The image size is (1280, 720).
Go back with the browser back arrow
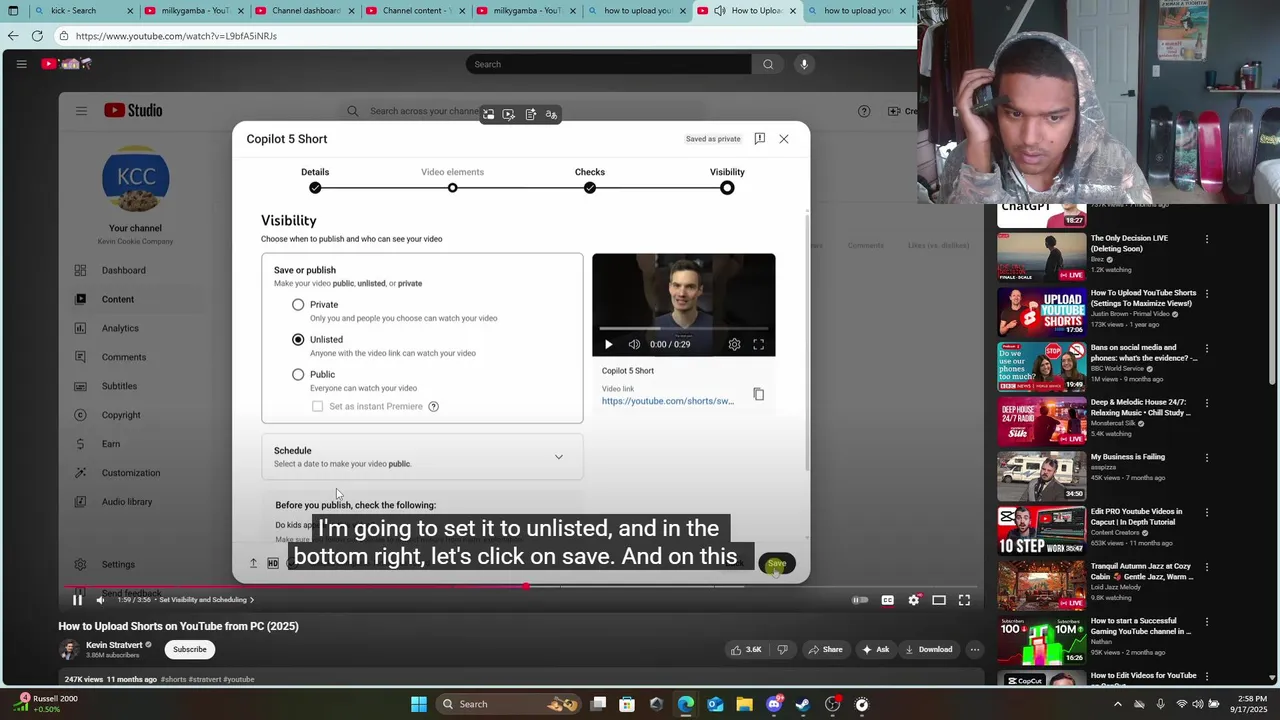[x=13, y=36]
